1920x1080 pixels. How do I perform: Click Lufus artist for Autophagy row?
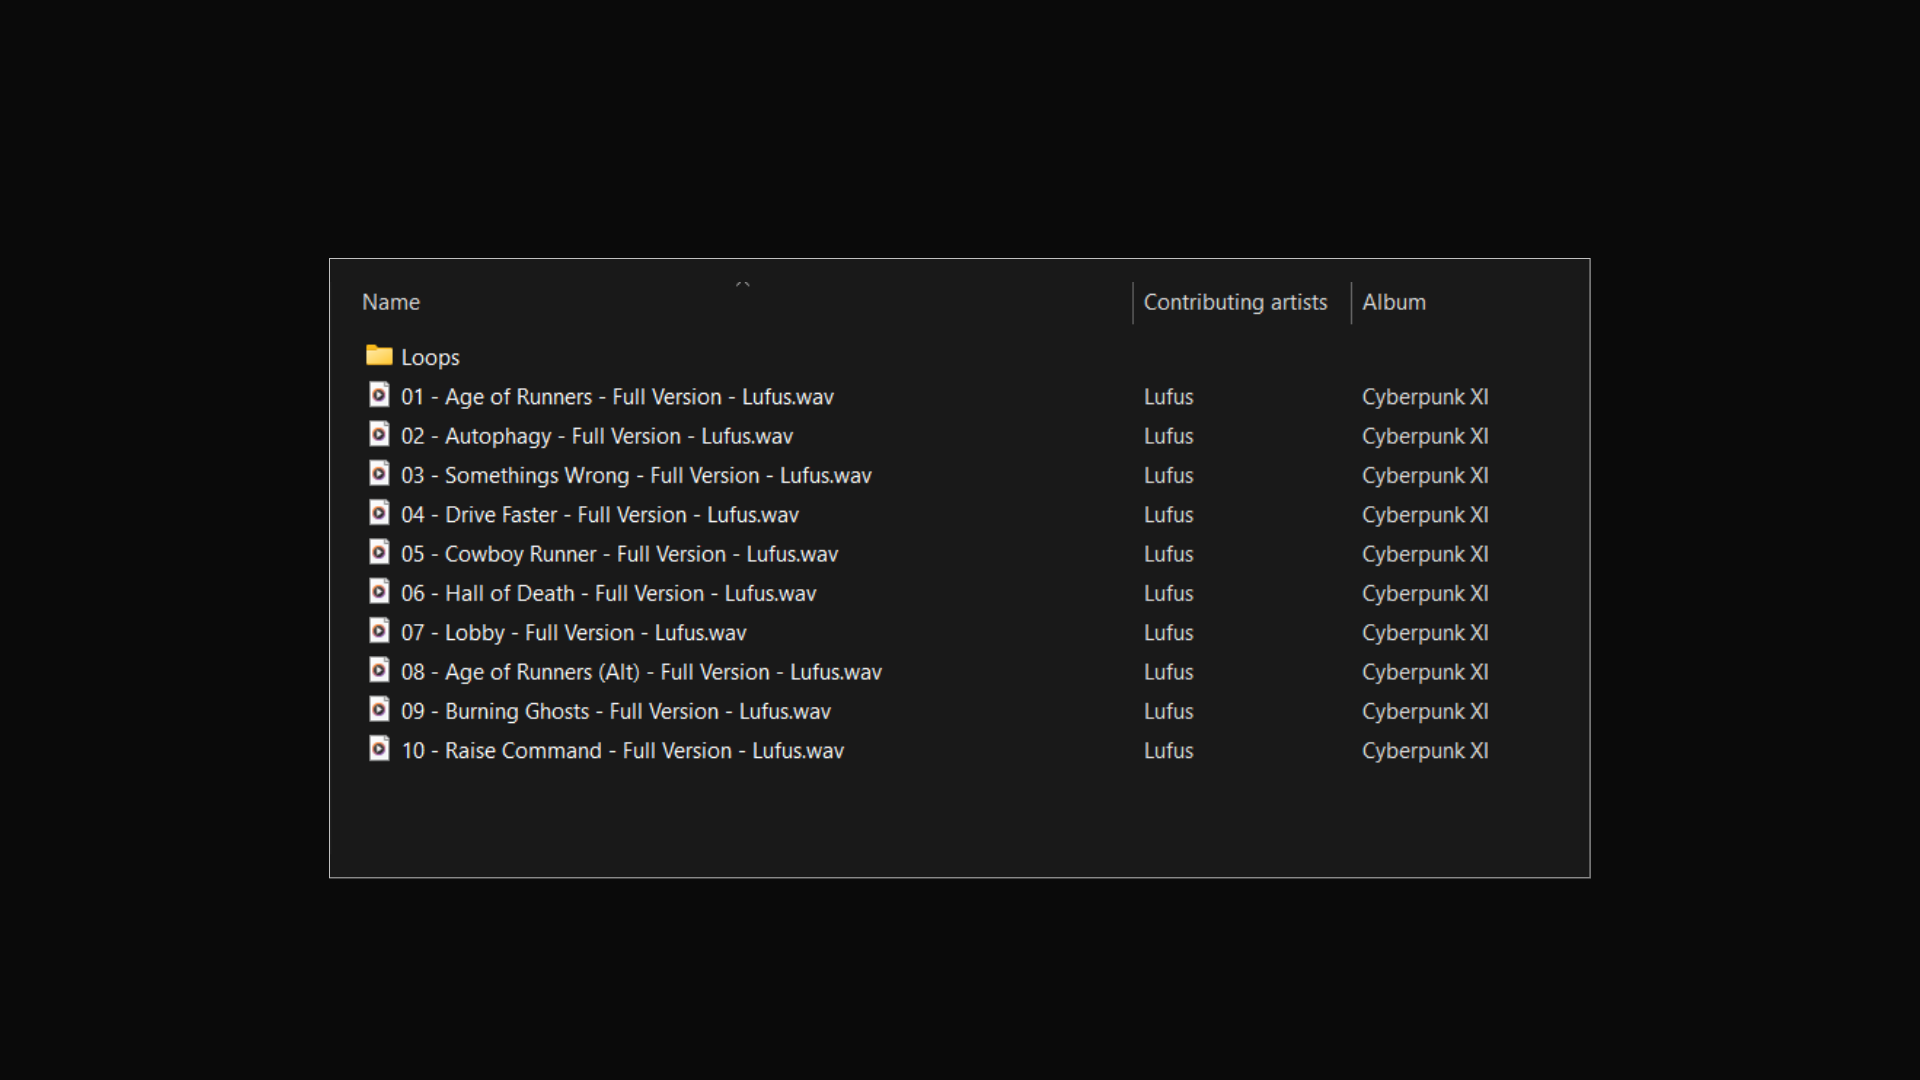pyautogui.click(x=1168, y=436)
